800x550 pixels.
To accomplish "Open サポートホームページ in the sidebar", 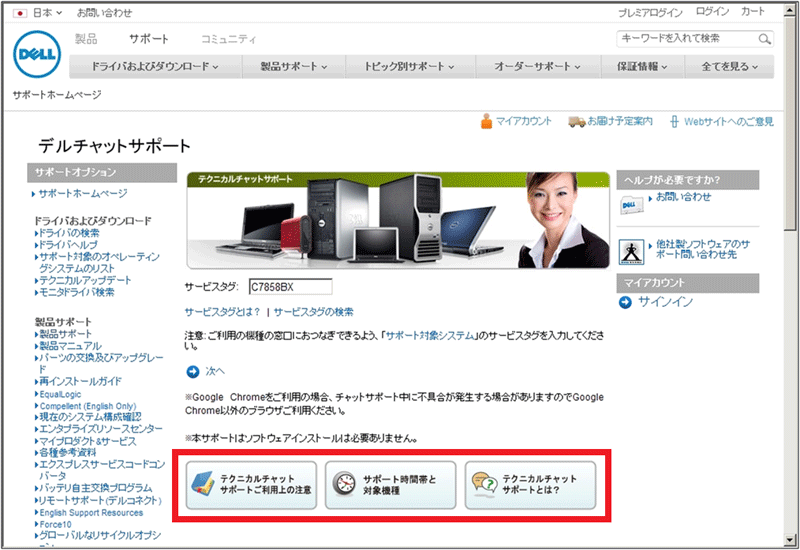I will [x=83, y=194].
